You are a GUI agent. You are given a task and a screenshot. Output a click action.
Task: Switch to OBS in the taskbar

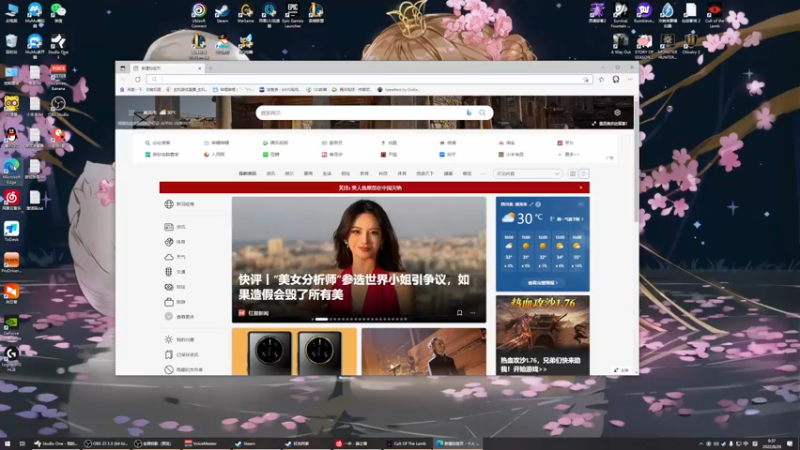(x=106, y=444)
